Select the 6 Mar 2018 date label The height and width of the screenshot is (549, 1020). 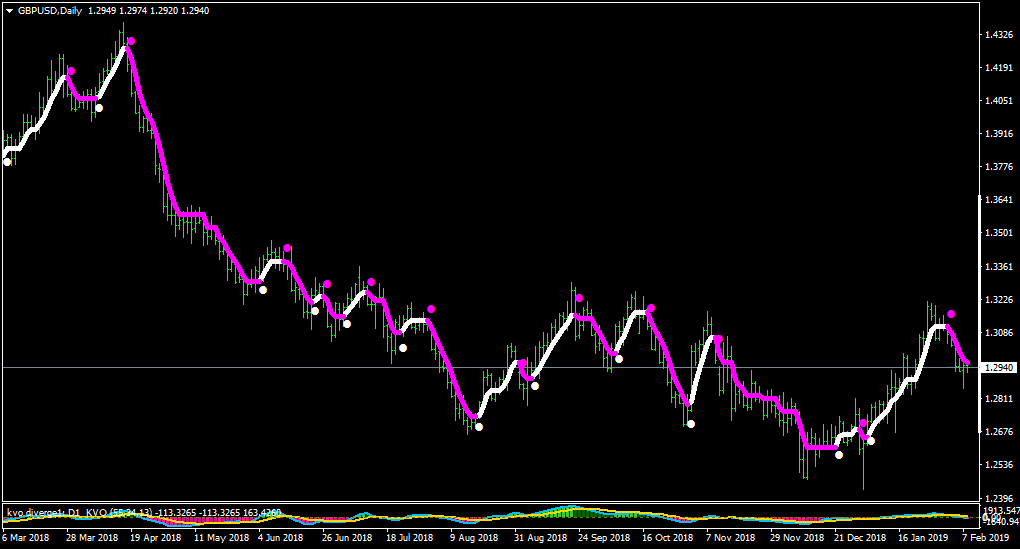[25, 538]
